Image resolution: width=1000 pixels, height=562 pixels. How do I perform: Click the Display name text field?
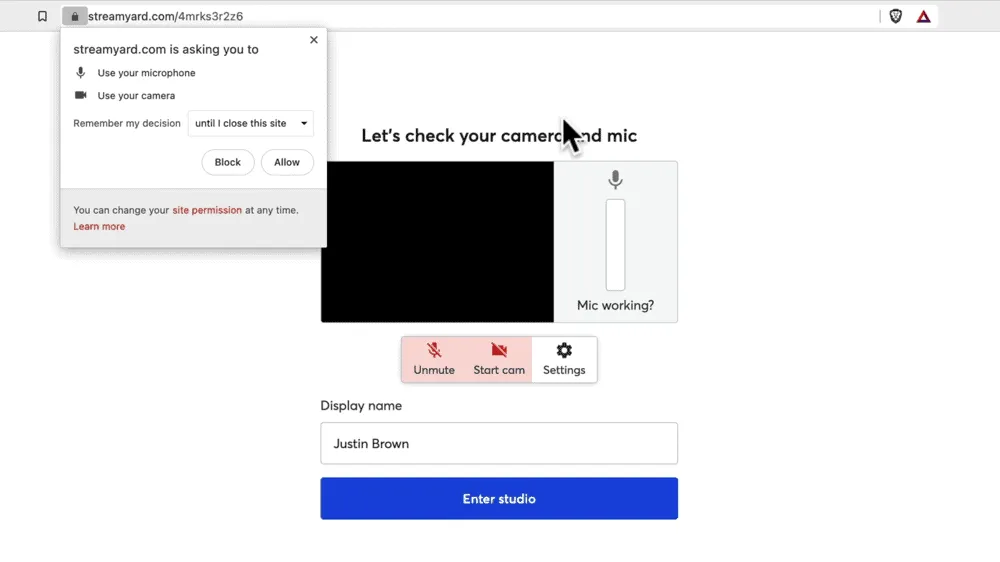point(499,443)
